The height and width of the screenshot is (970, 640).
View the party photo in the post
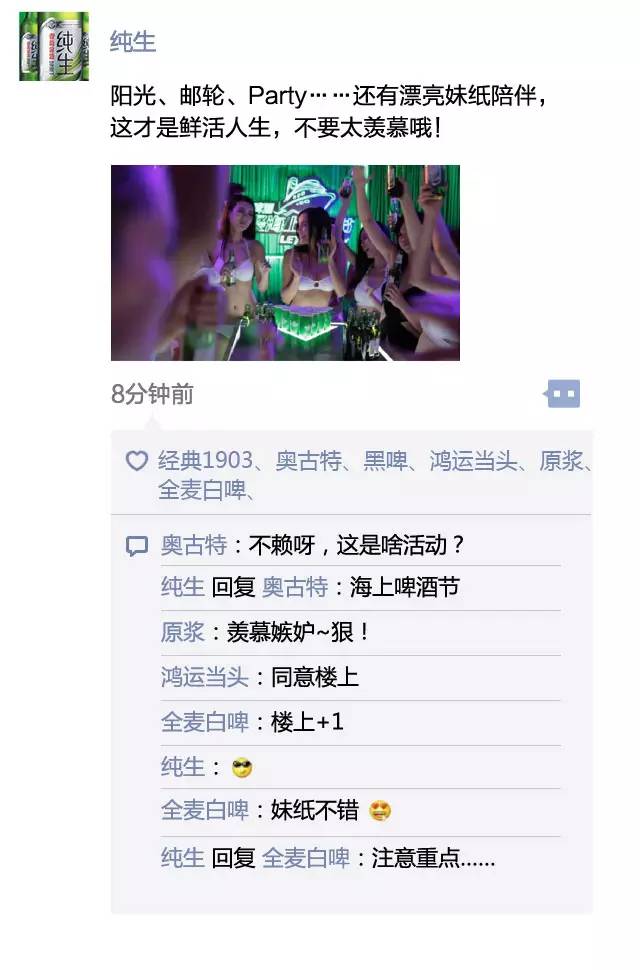click(285, 262)
